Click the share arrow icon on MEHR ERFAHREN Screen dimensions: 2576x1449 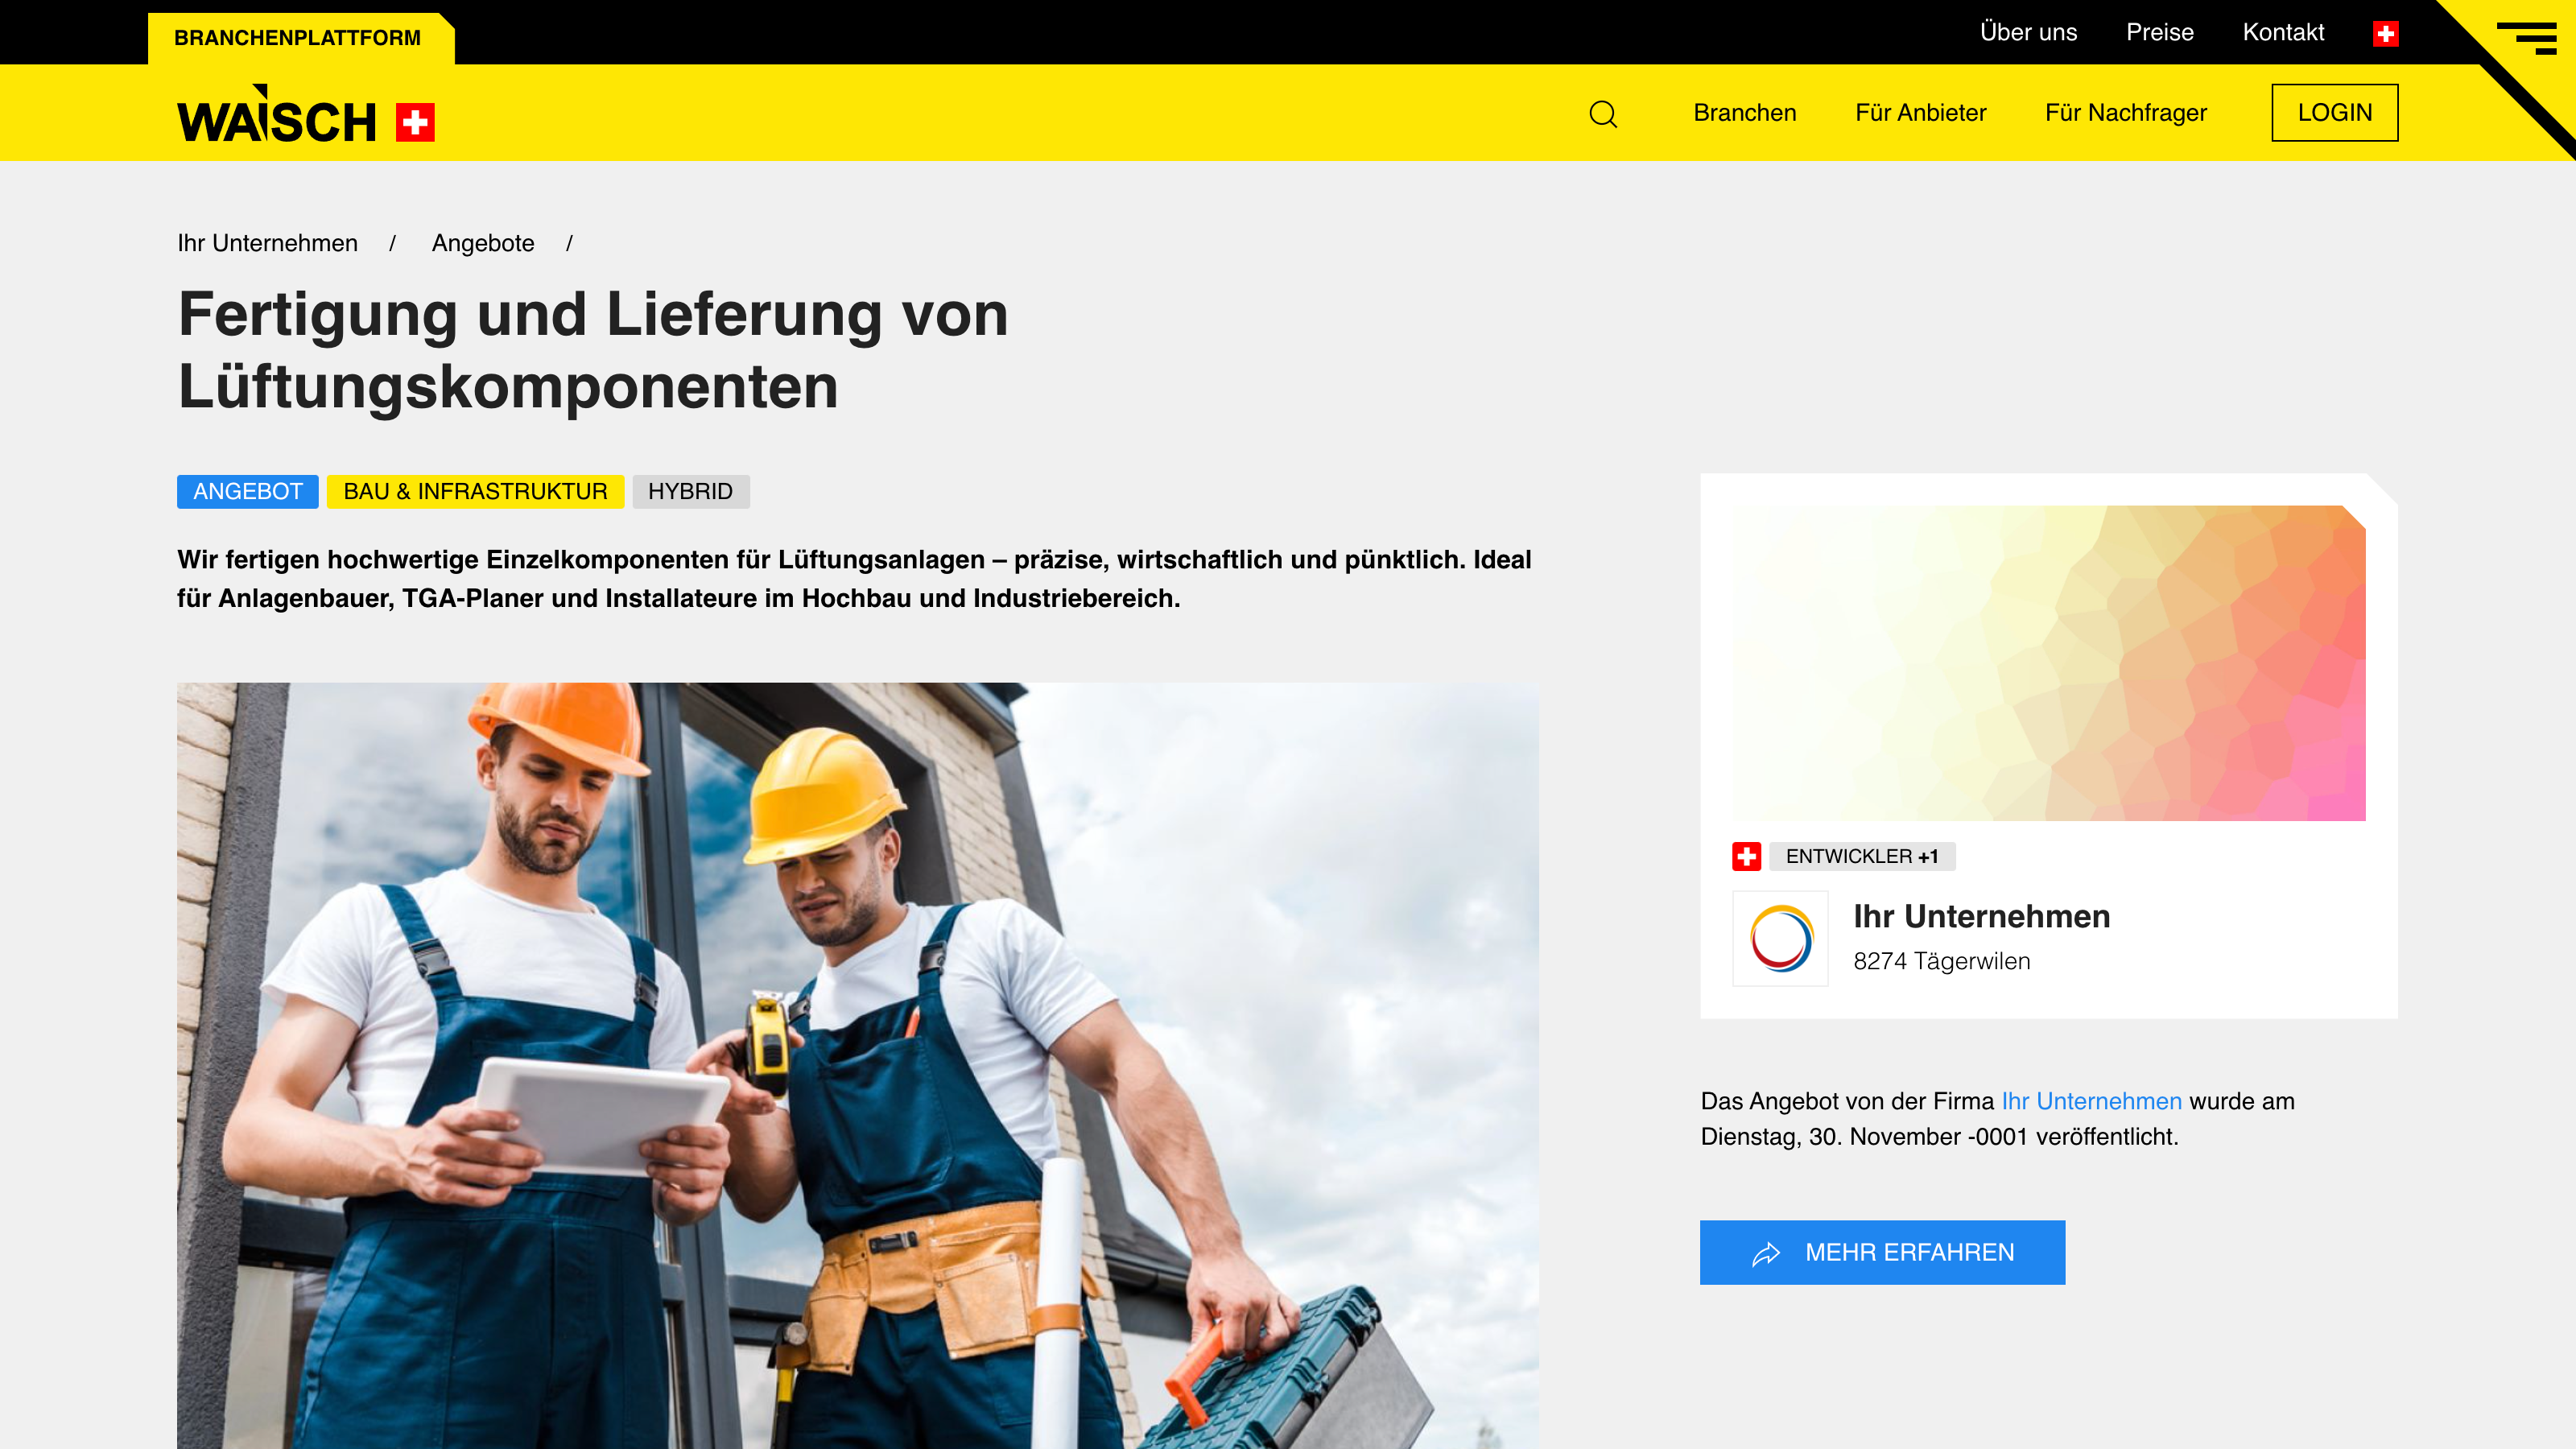point(1766,1253)
